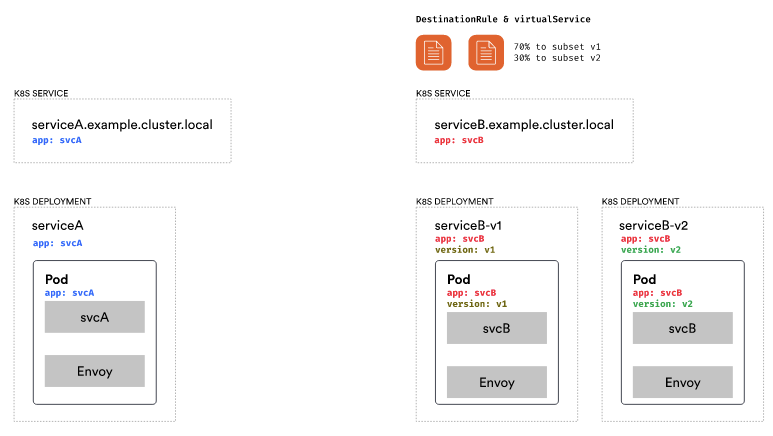Click the blue app: svcA label under serviceA.example.cluster.local
The height and width of the screenshot is (436, 773).
coord(57,141)
